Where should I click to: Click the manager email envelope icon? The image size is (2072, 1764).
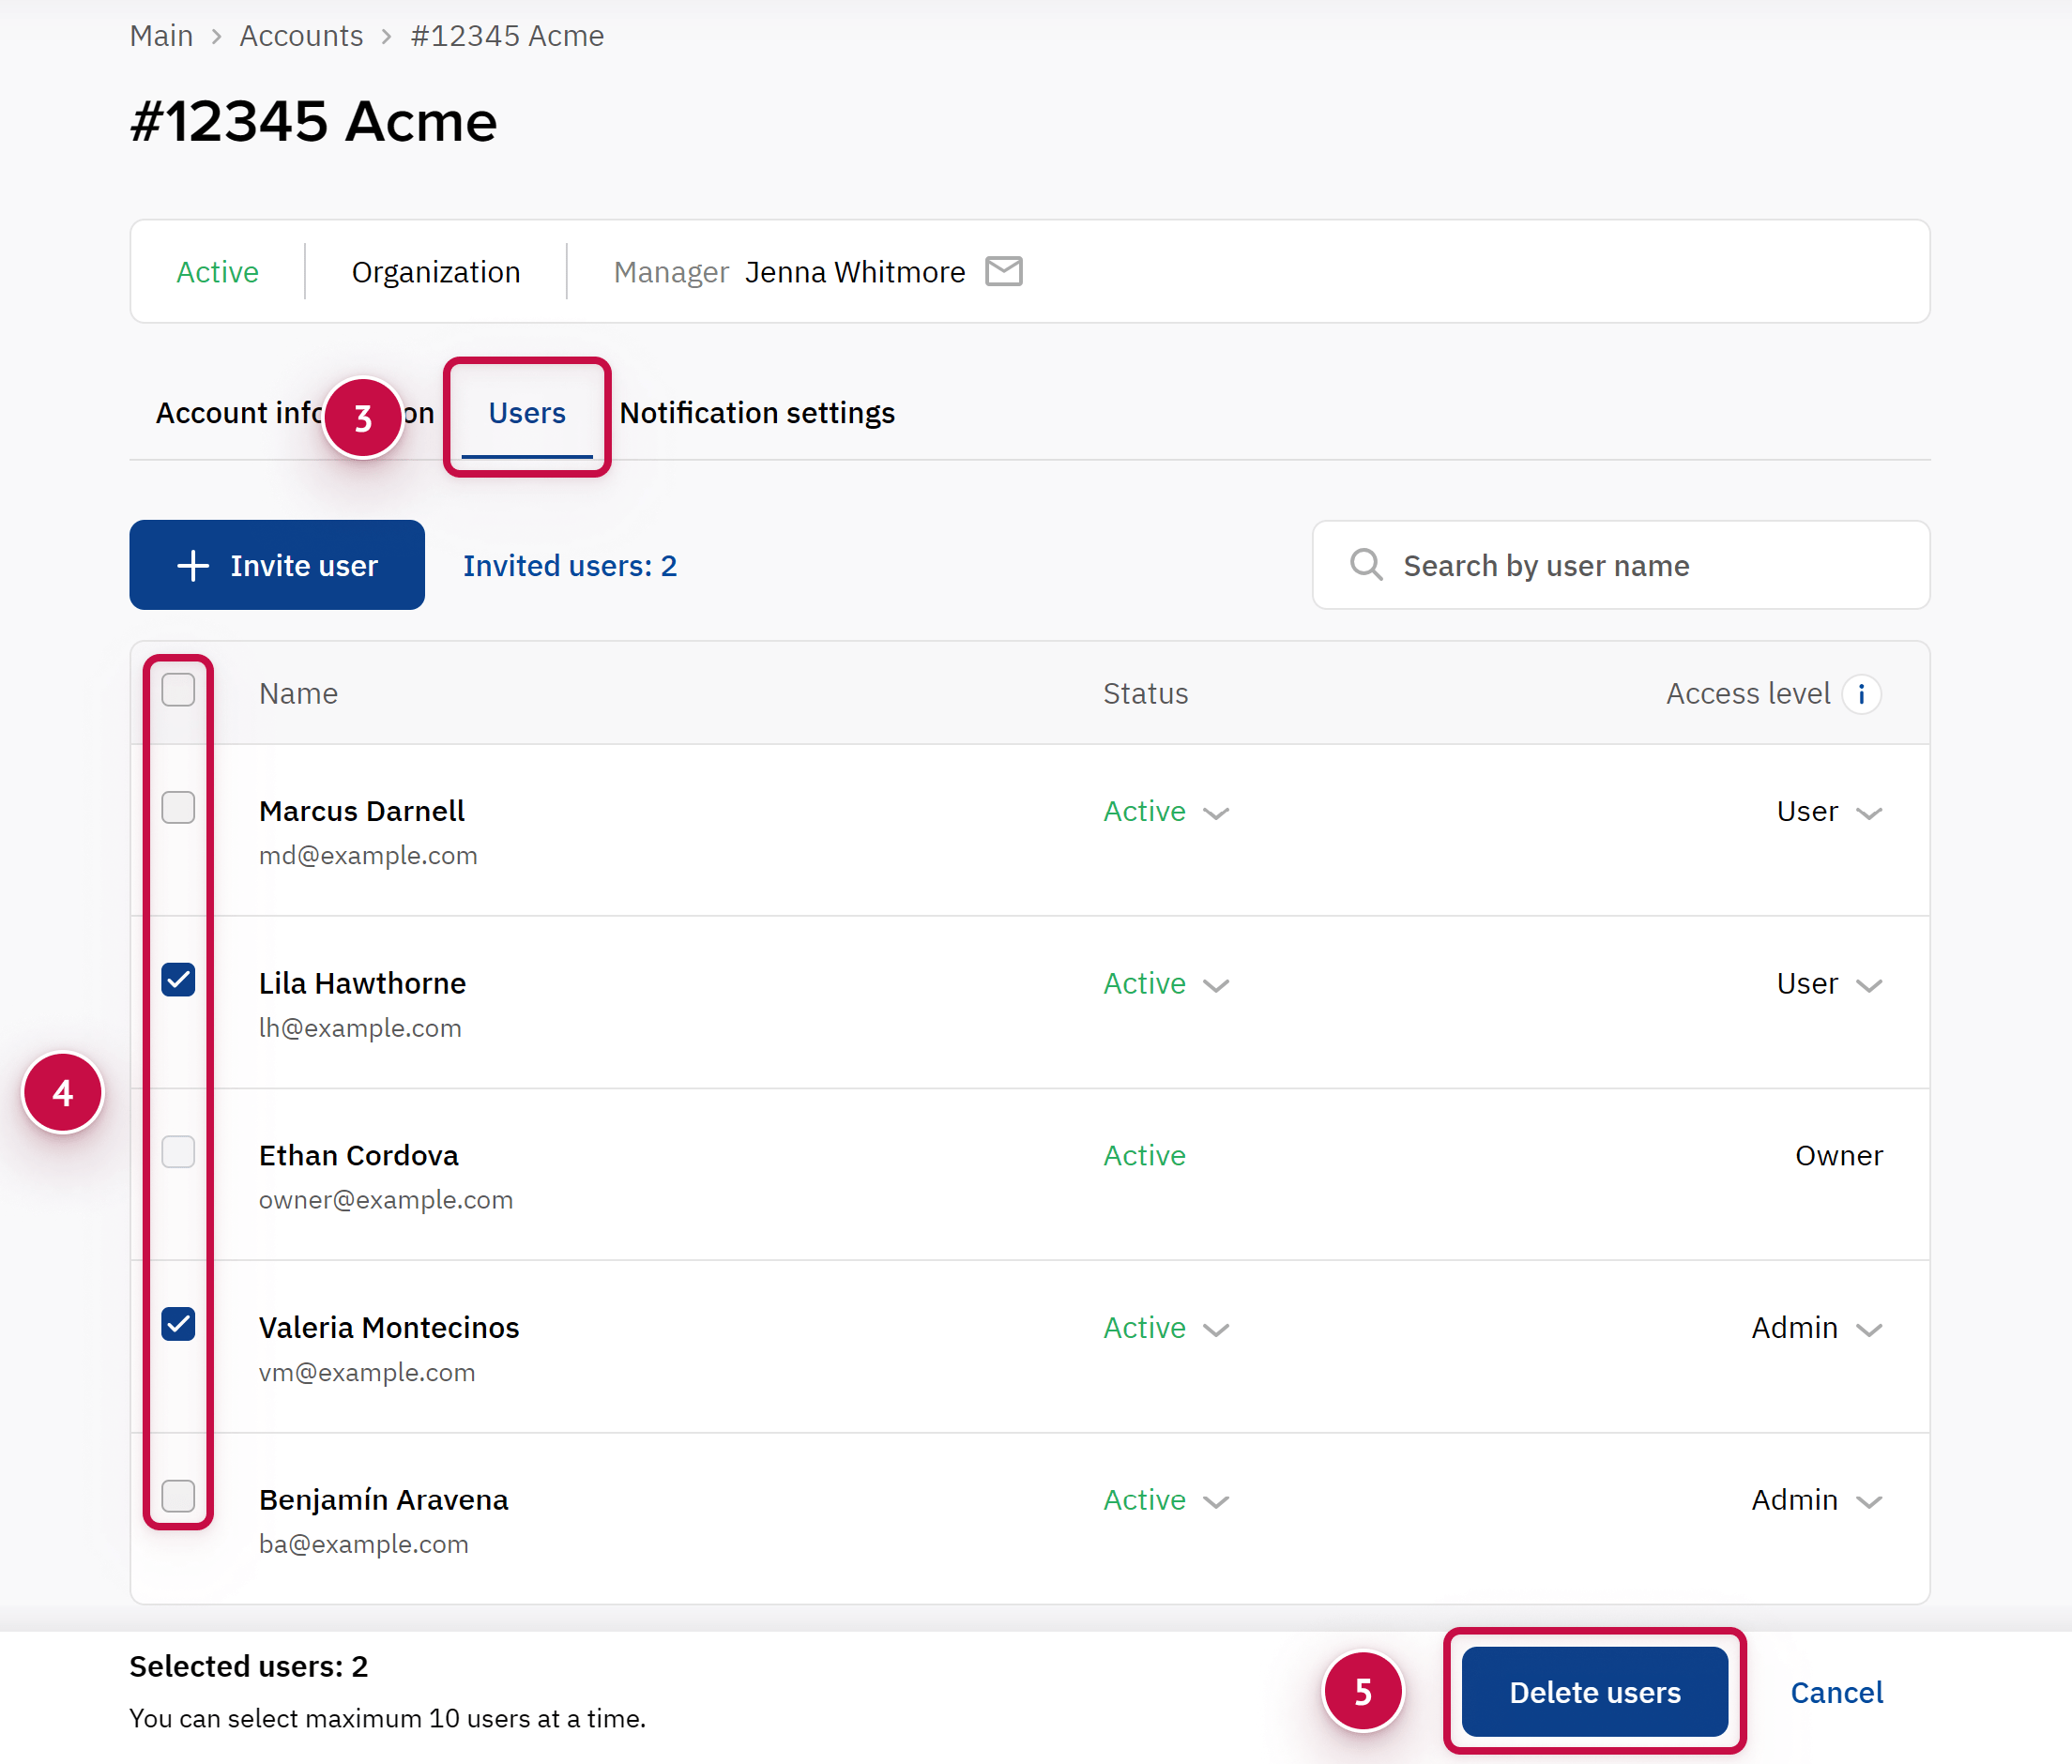pyautogui.click(x=1003, y=271)
